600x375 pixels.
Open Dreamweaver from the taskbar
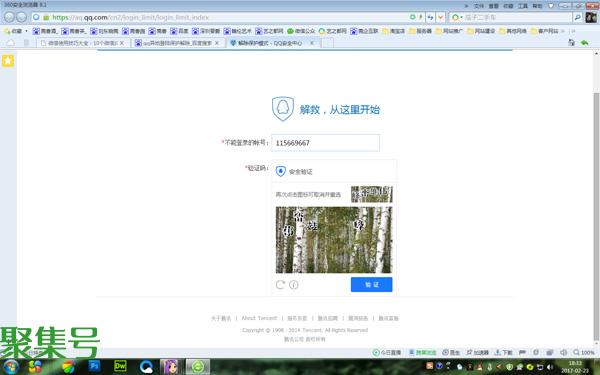coord(120,366)
